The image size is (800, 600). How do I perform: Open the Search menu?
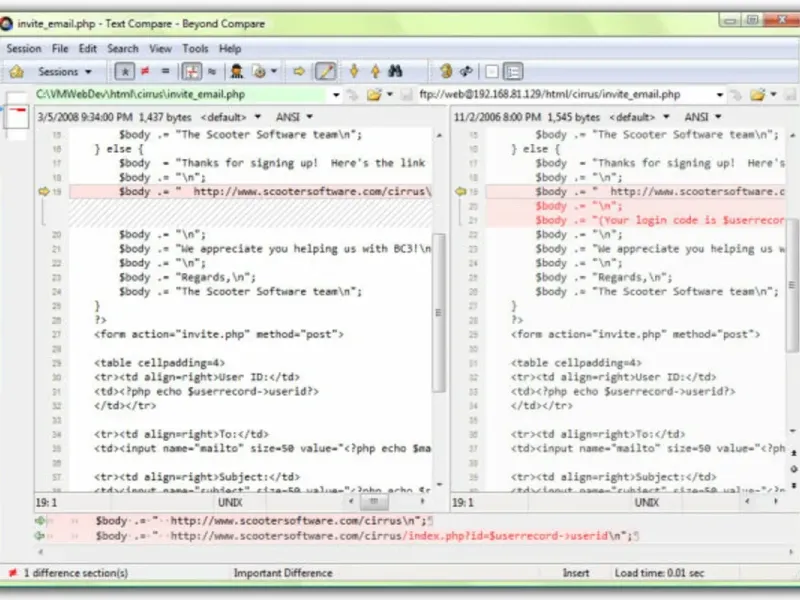point(122,48)
